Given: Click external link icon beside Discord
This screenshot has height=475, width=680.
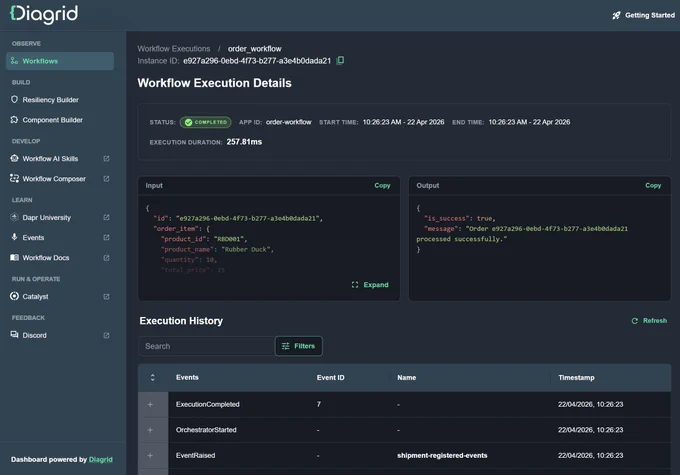Looking at the screenshot, I should click(106, 335).
